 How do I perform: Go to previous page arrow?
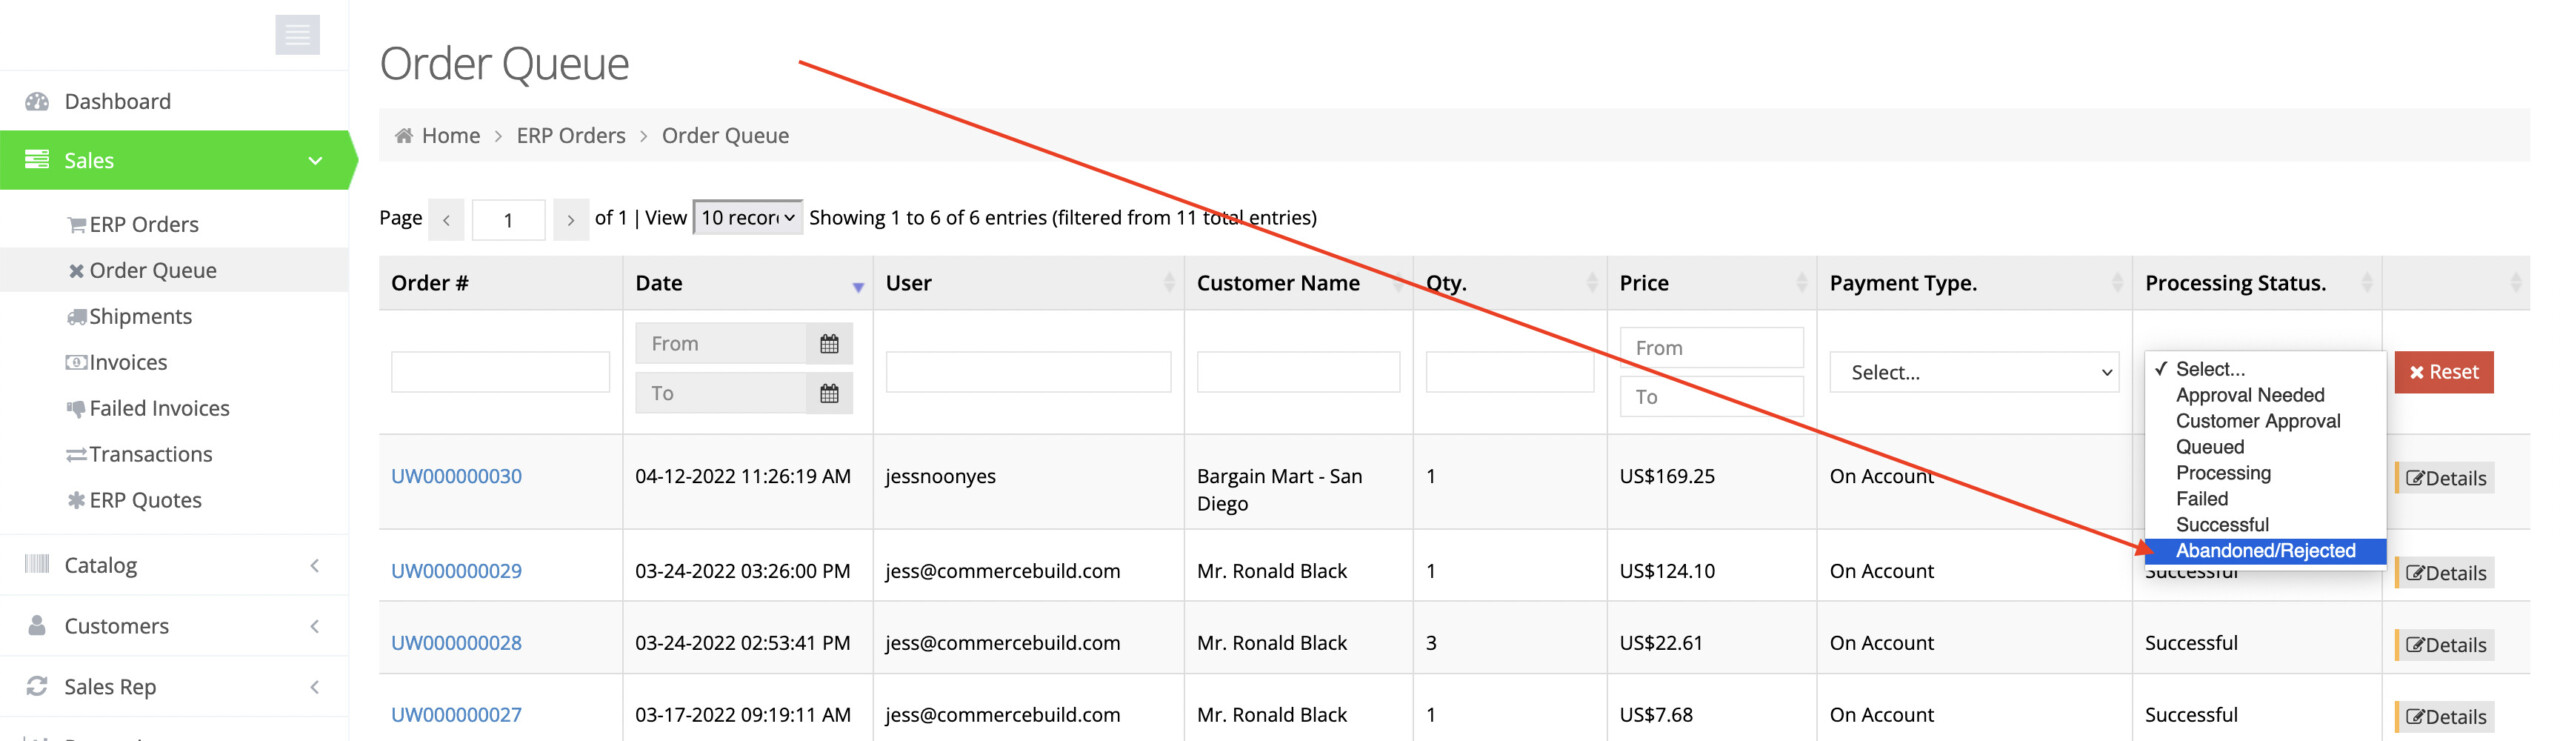pos(446,220)
